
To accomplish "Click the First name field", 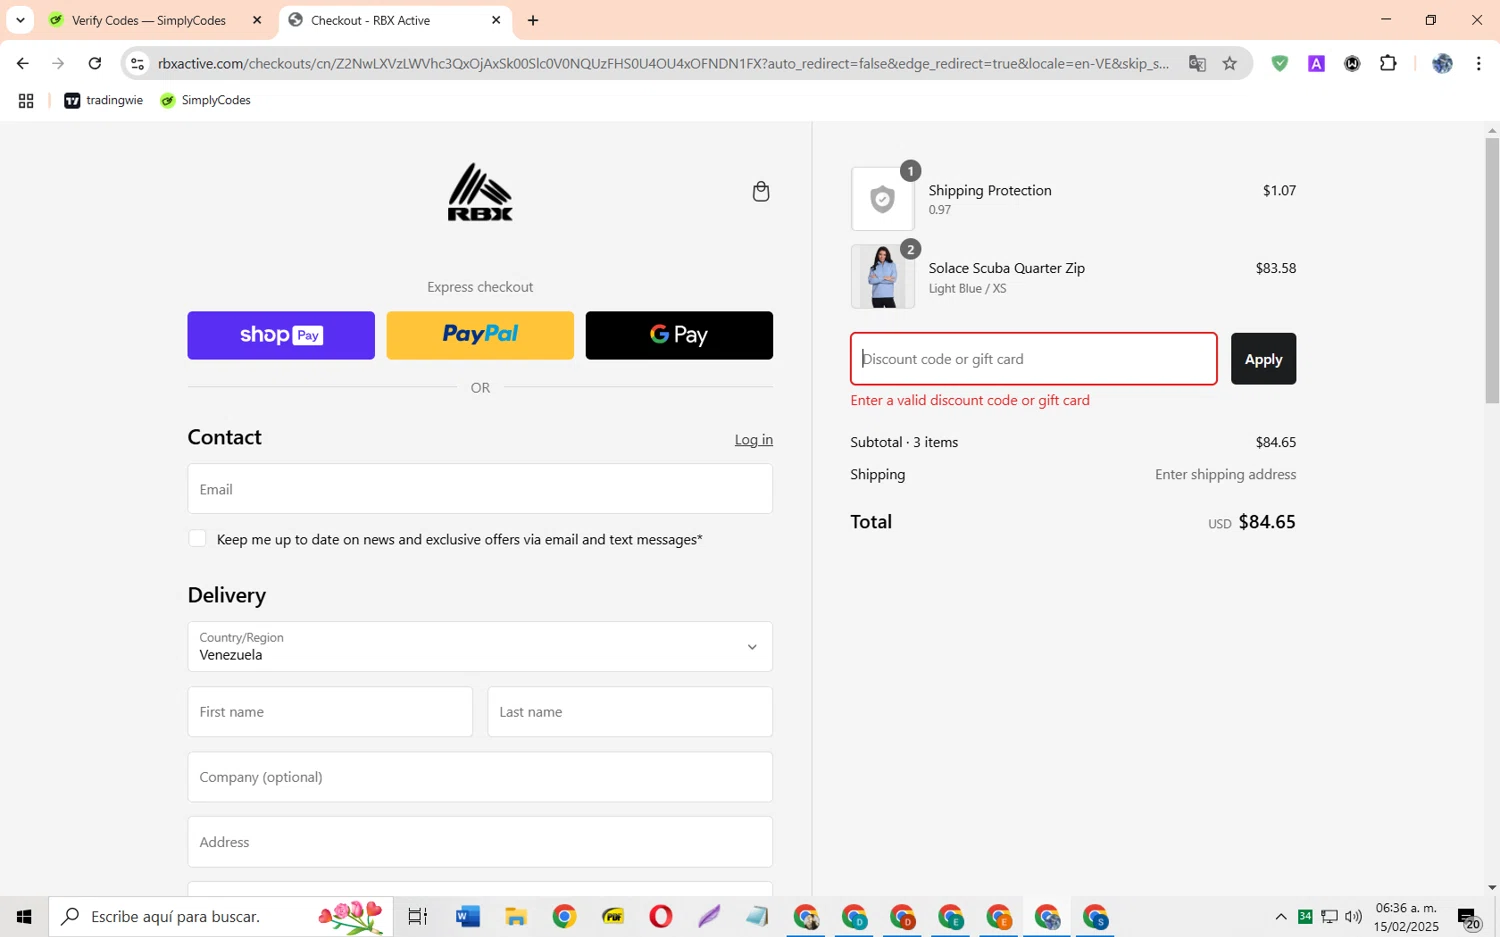I will click(330, 712).
